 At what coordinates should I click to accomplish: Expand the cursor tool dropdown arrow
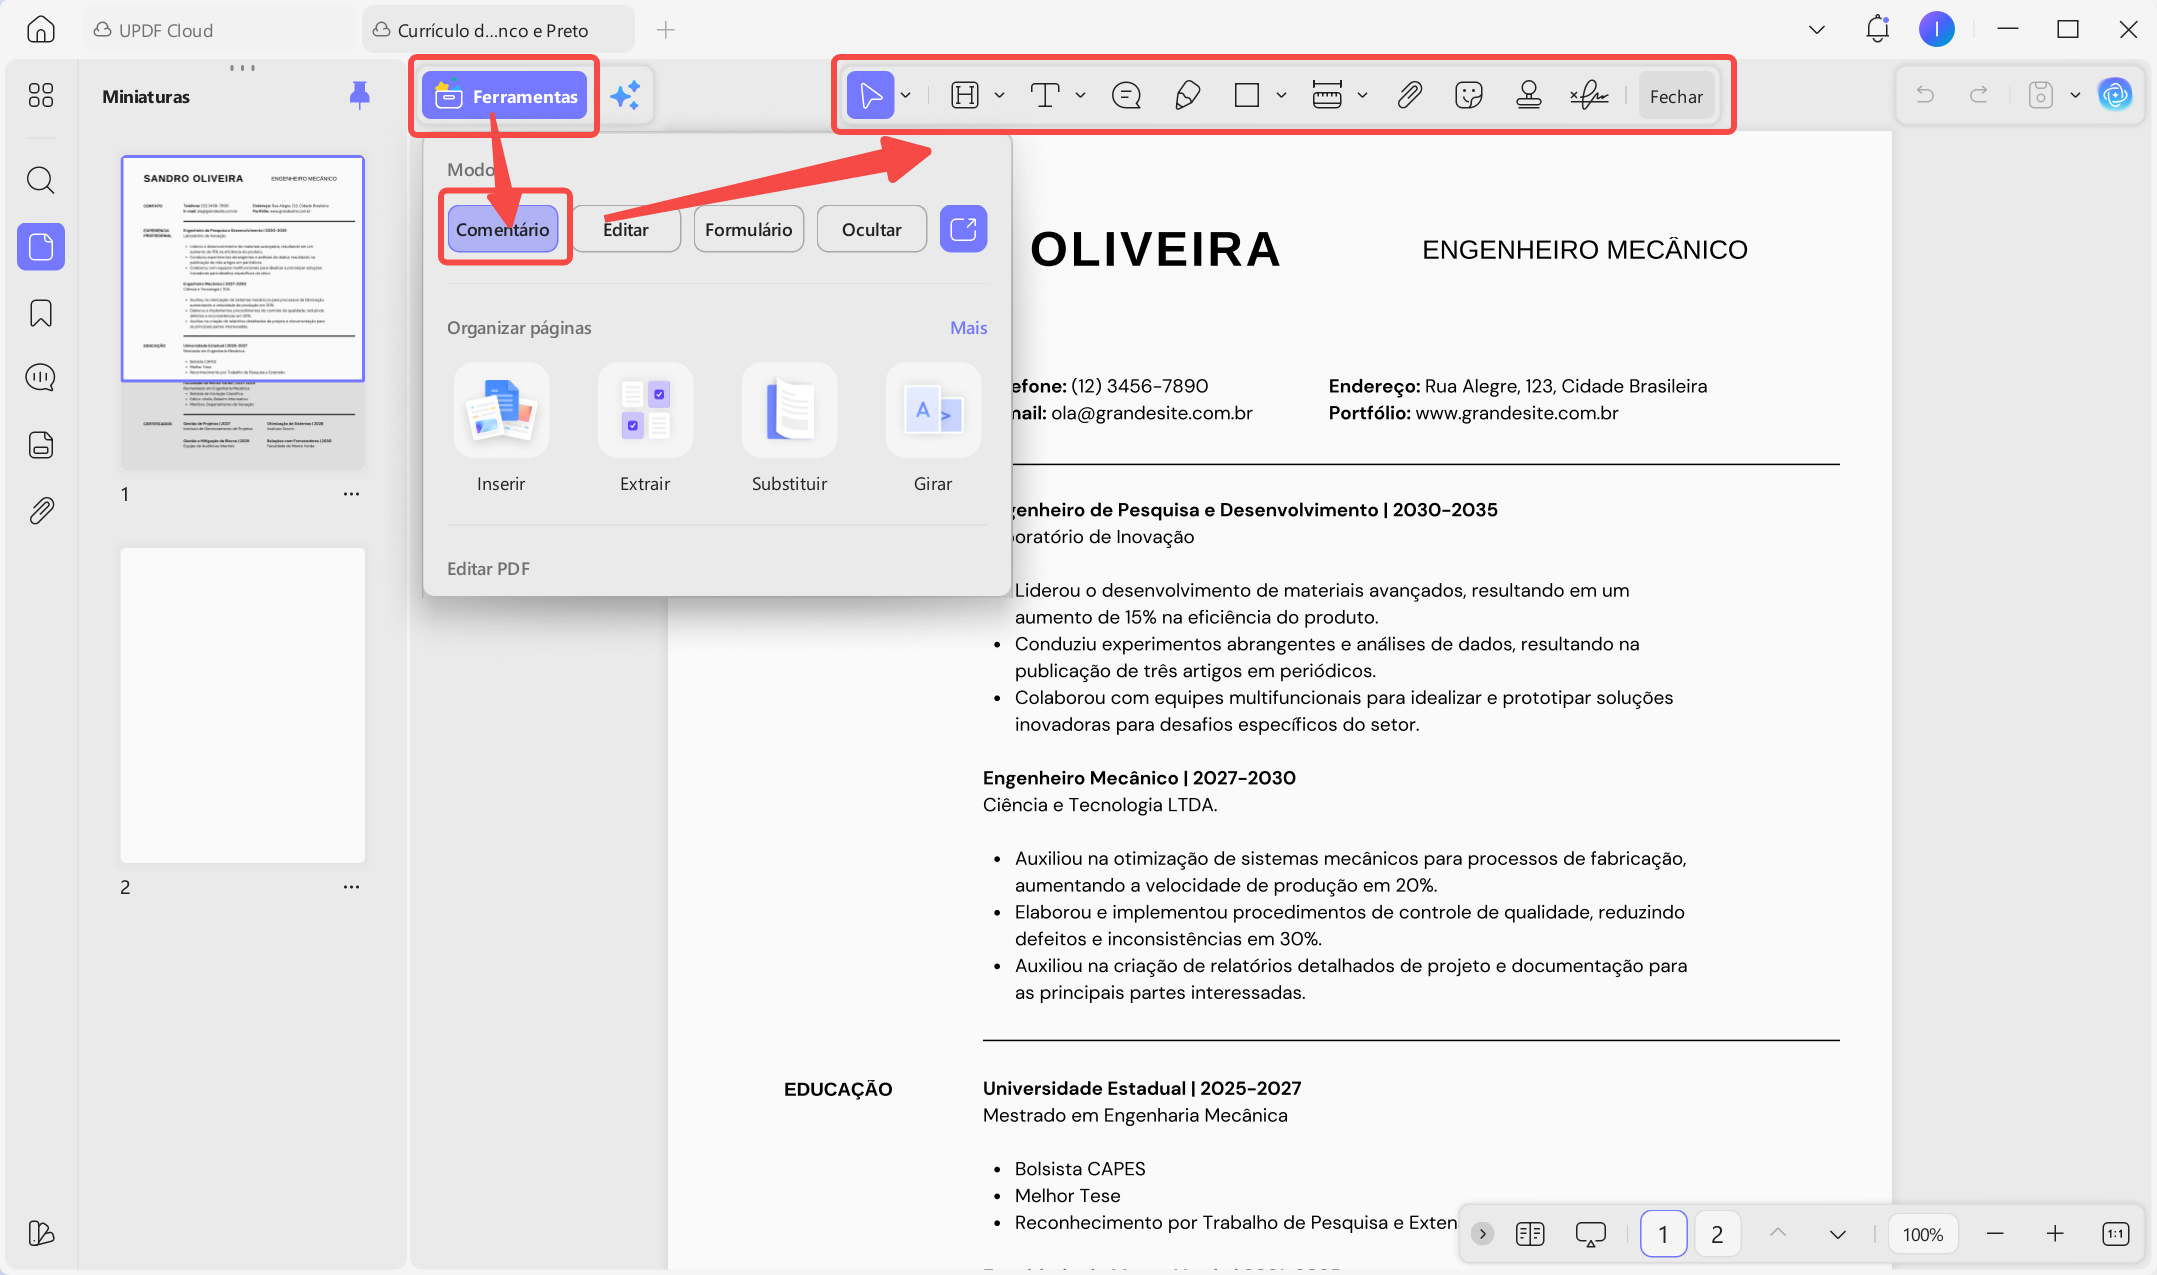pos(905,95)
